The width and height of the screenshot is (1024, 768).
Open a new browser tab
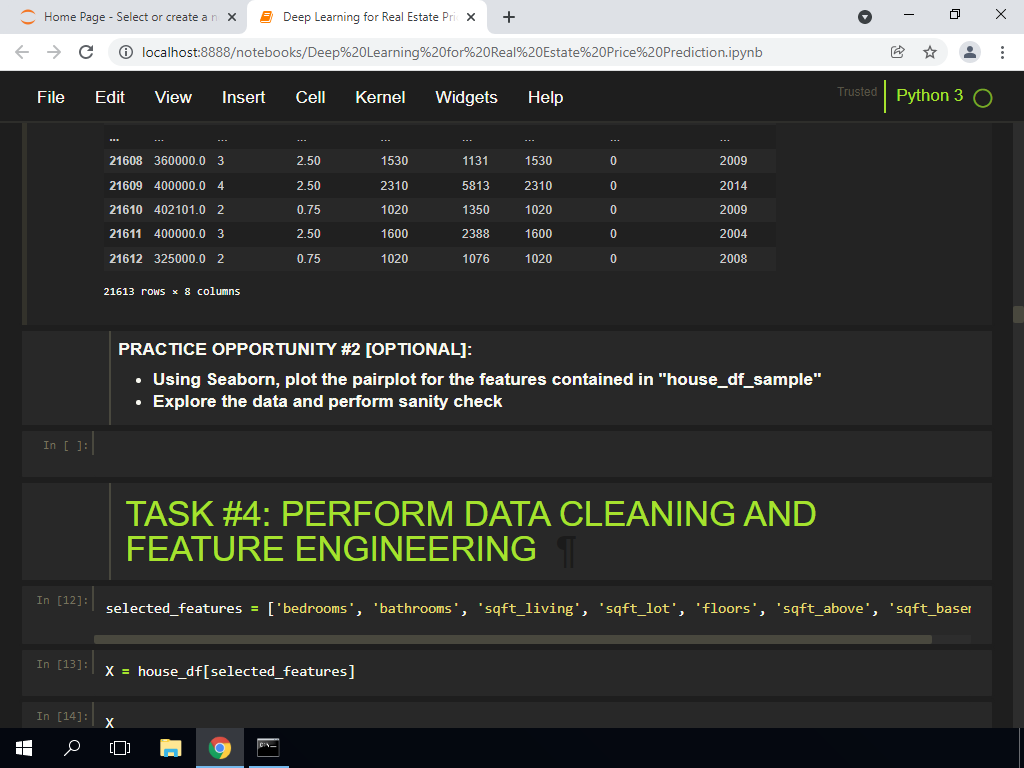(x=509, y=17)
